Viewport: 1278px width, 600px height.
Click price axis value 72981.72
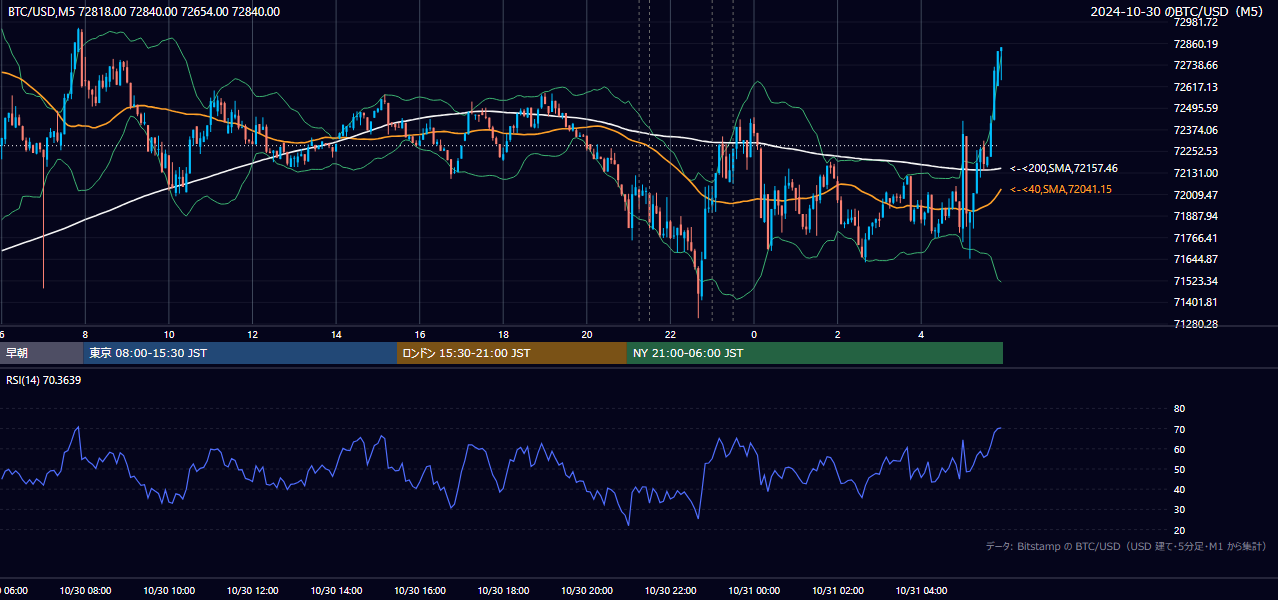point(1196,22)
